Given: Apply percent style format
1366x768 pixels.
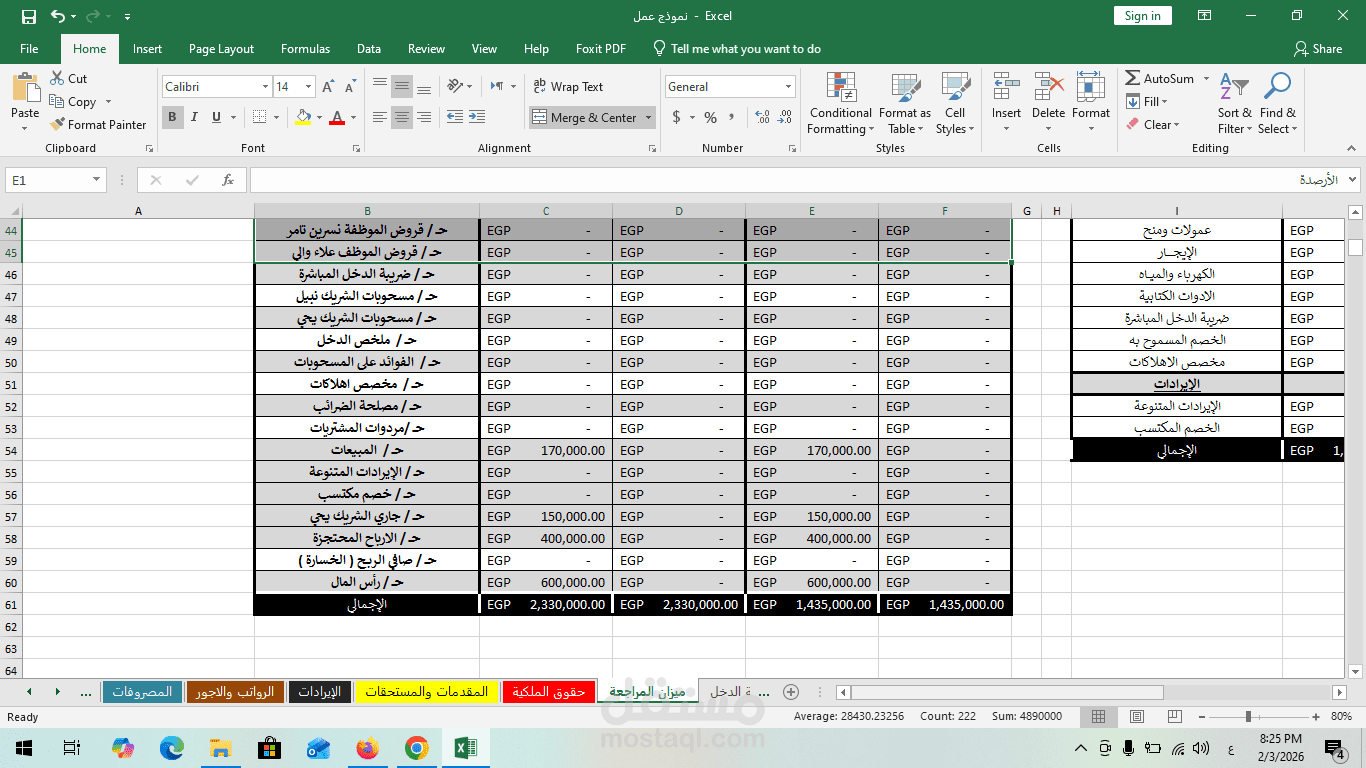Looking at the screenshot, I should pyautogui.click(x=710, y=117).
